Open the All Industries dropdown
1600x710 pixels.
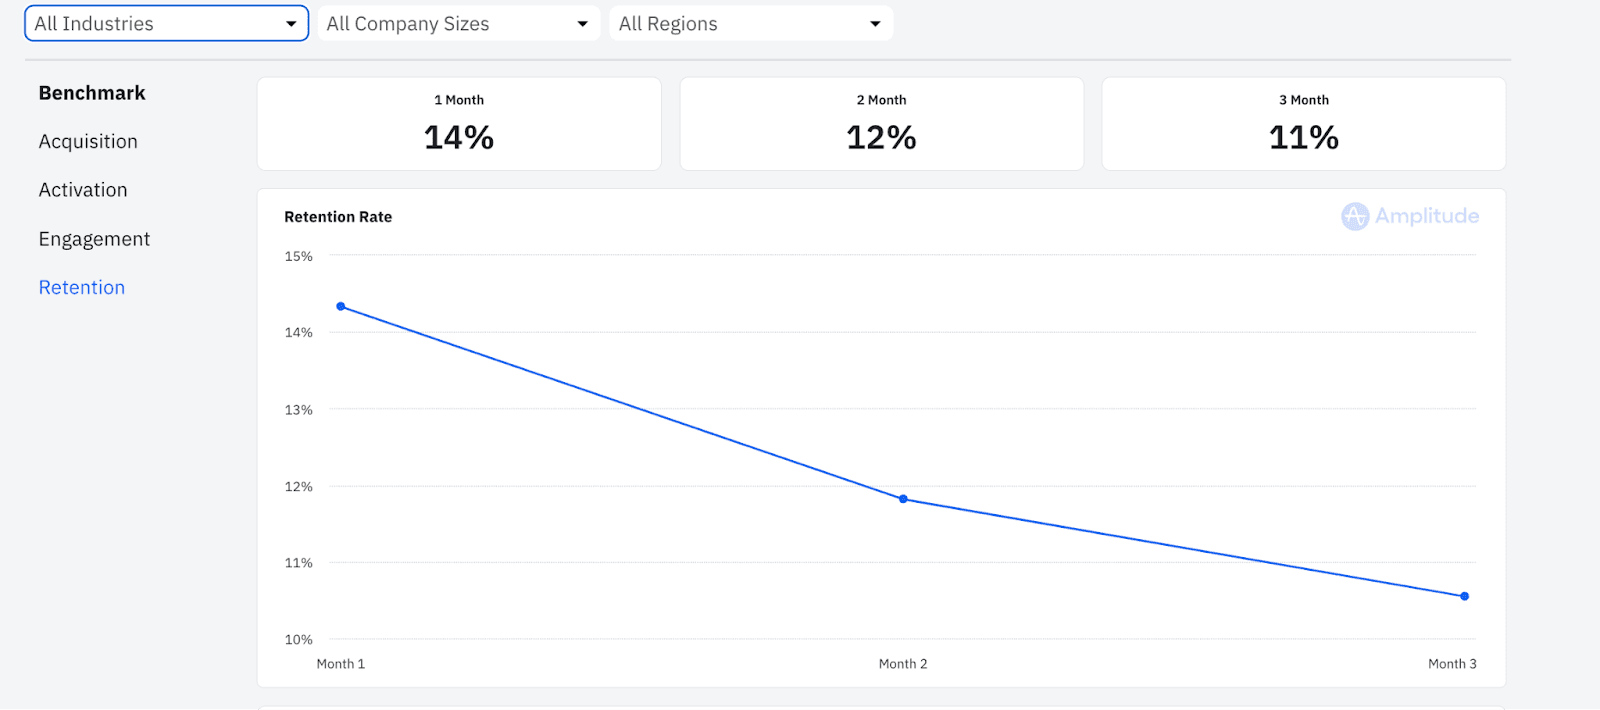(166, 23)
